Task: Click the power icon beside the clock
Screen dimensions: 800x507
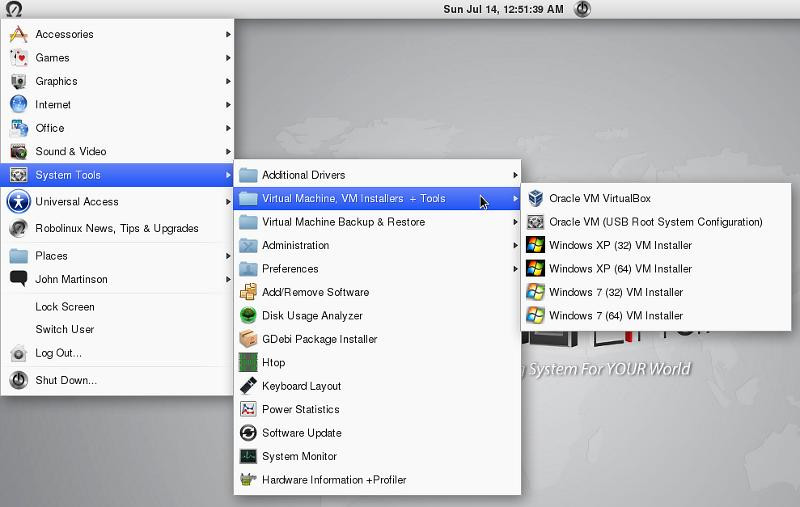Action: click(582, 9)
